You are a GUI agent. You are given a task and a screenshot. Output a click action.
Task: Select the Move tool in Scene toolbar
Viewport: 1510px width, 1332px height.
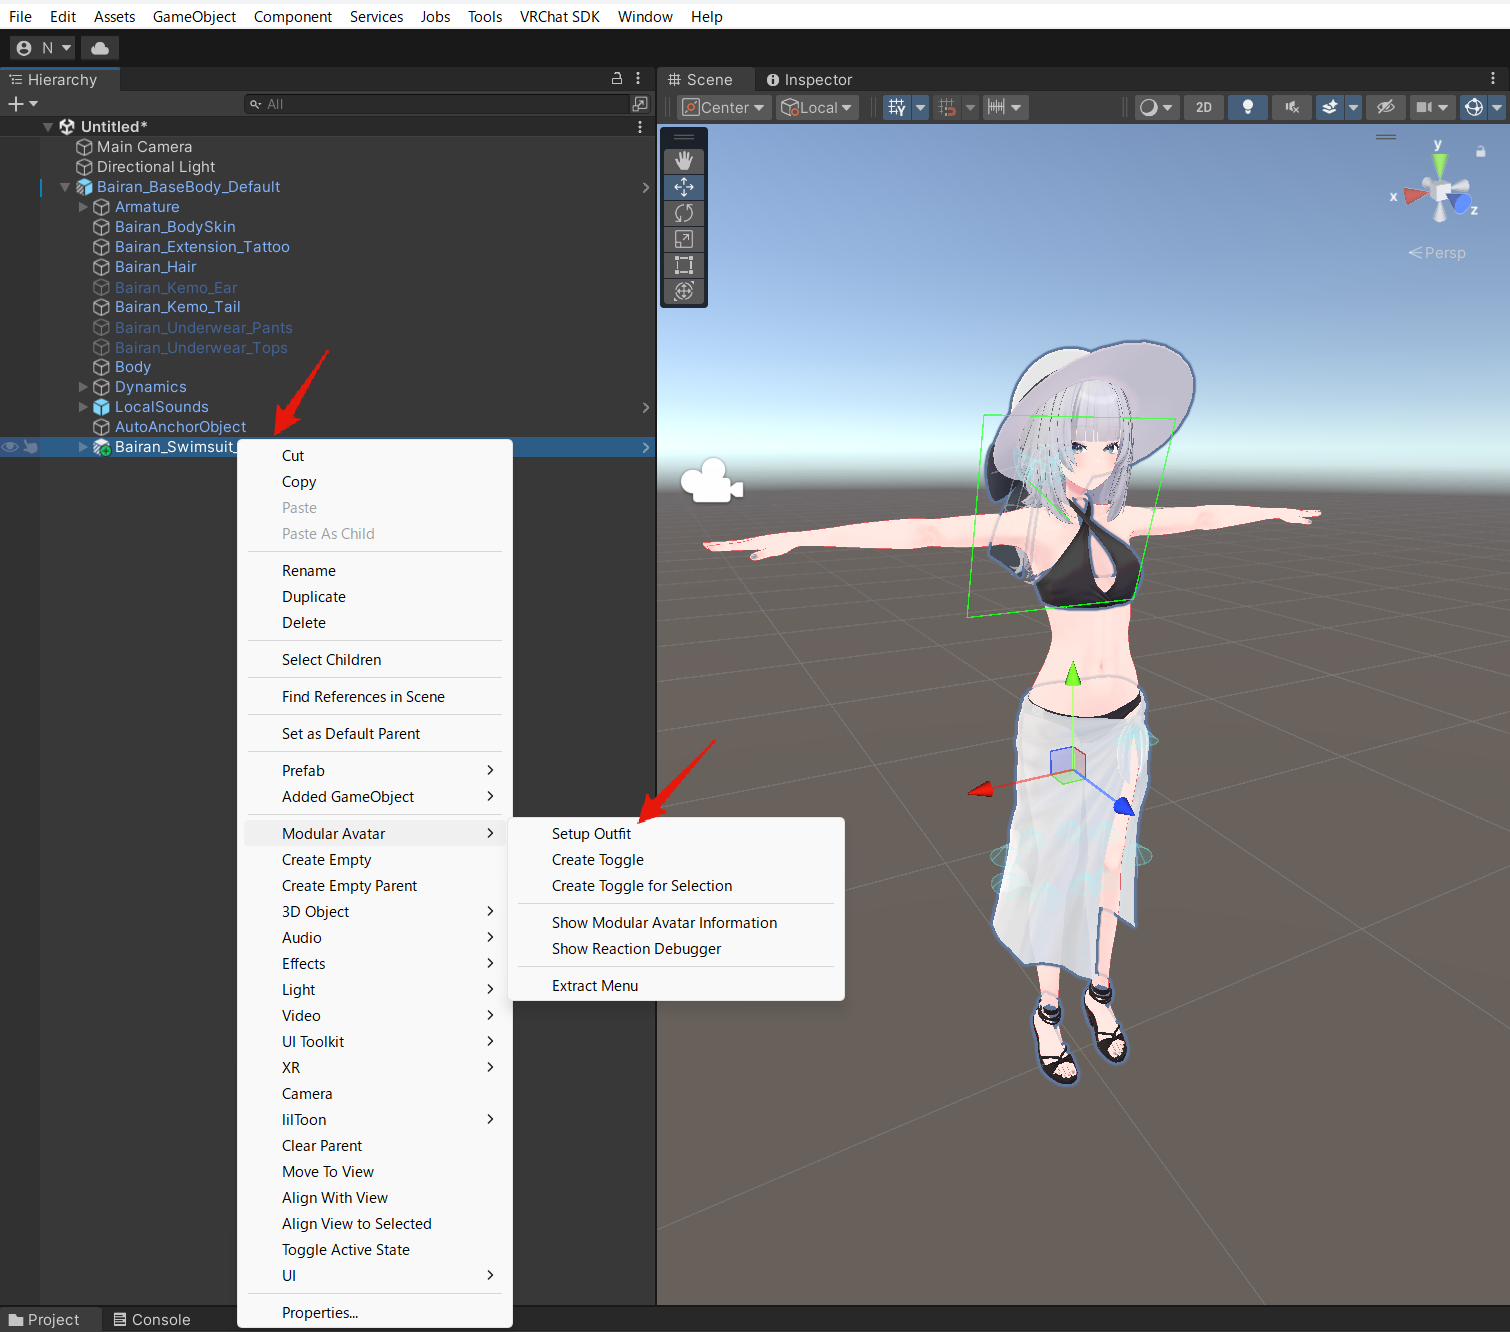684,187
